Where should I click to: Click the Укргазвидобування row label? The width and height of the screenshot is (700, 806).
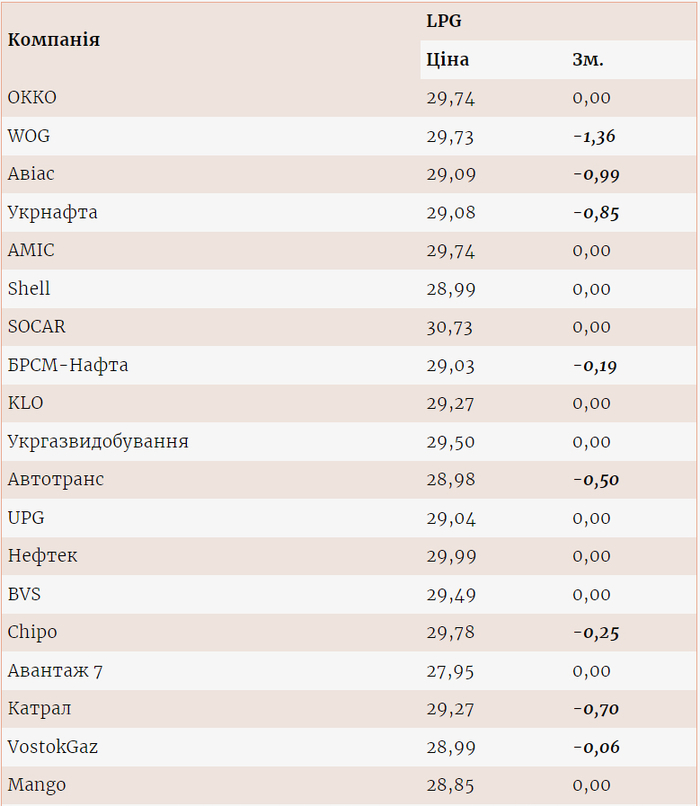click(x=98, y=441)
